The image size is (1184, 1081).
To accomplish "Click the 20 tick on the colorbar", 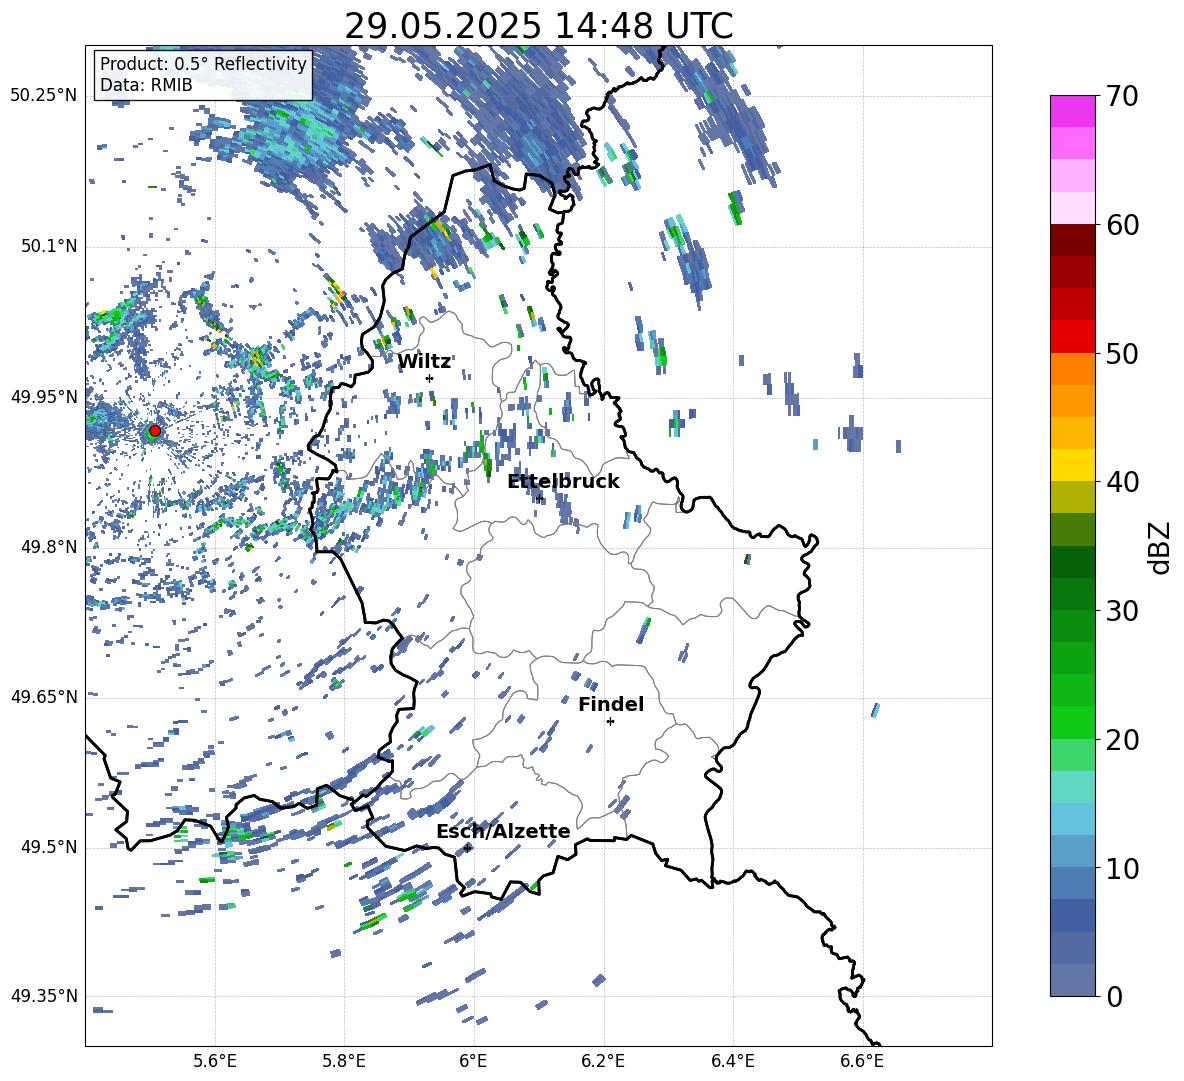I will pyautogui.click(x=1122, y=740).
